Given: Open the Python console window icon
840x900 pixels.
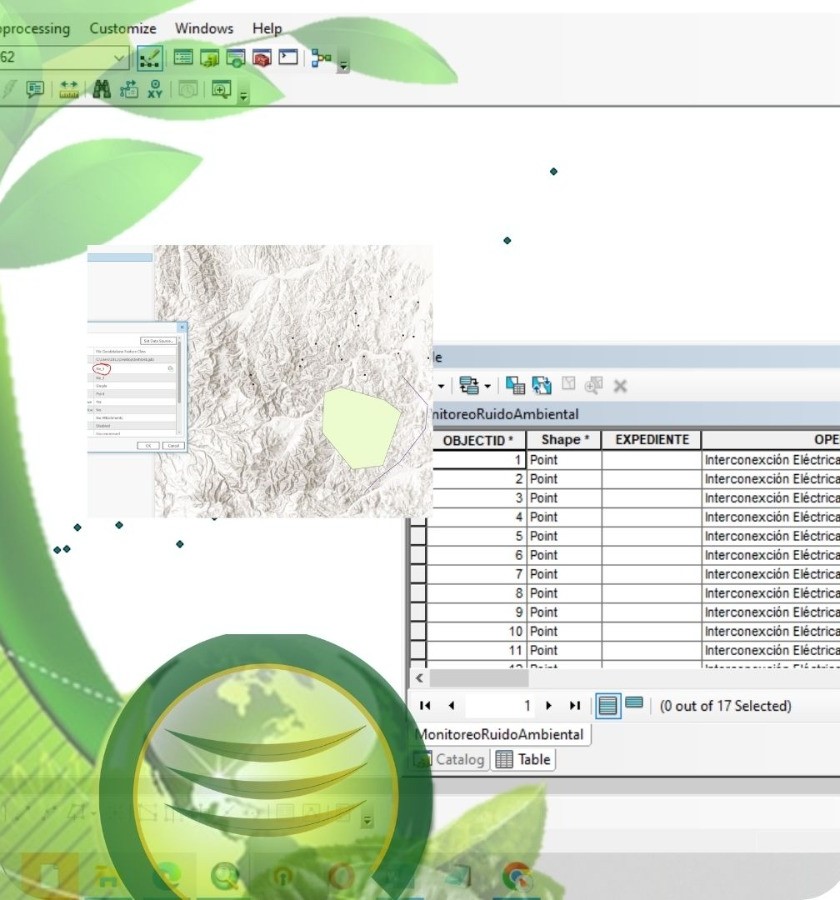Looking at the screenshot, I should click(x=288, y=58).
